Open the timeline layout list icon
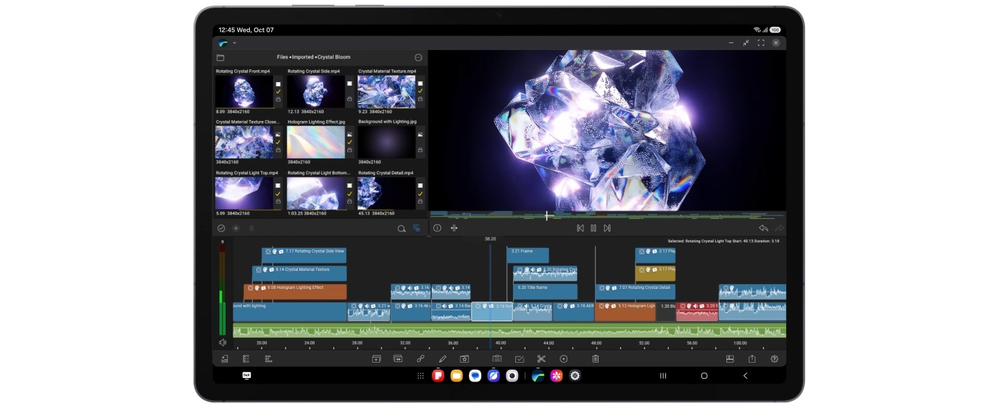The height and width of the screenshot is (403, 1000). pyautogui.click(x=268, y=359)
